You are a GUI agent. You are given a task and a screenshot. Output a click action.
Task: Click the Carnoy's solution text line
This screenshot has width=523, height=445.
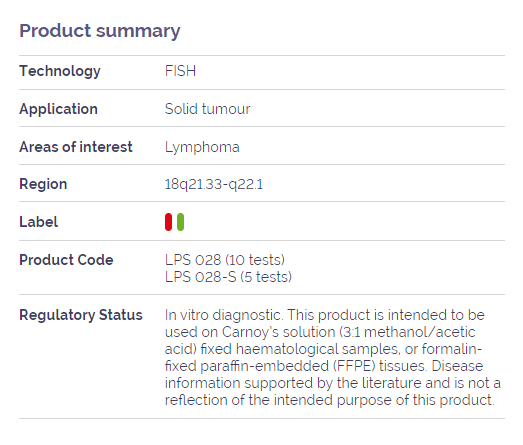point(320,332)
